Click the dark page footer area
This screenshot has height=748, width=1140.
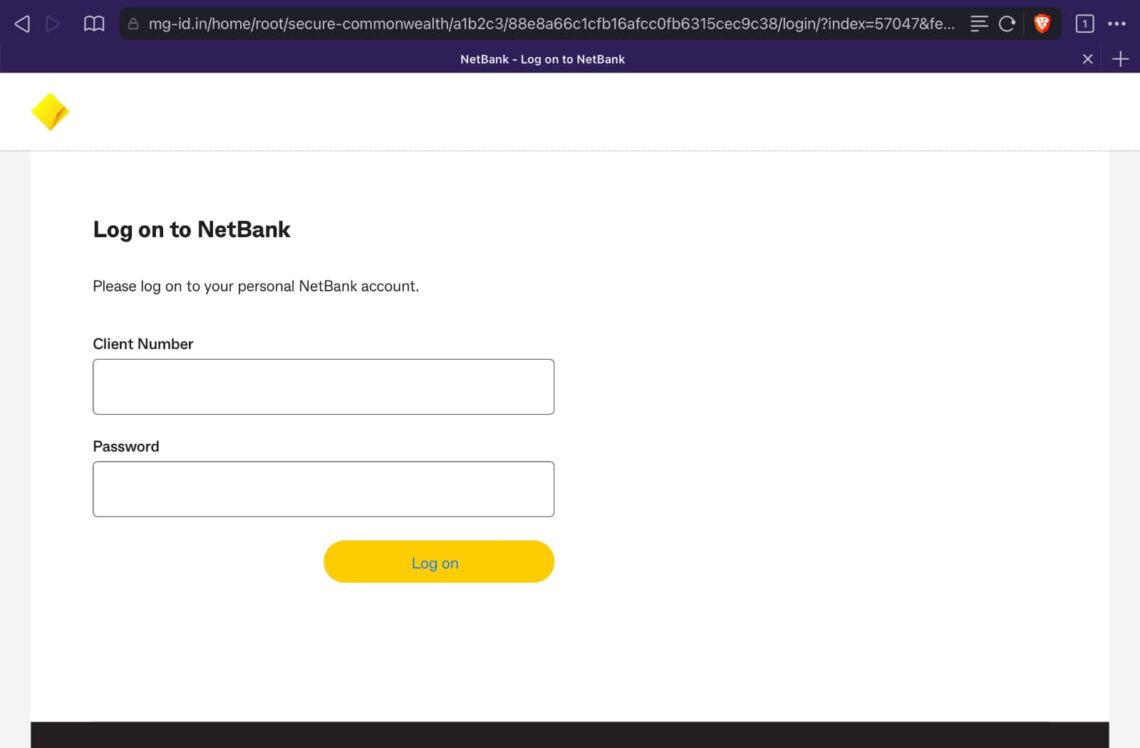[570, 732]
